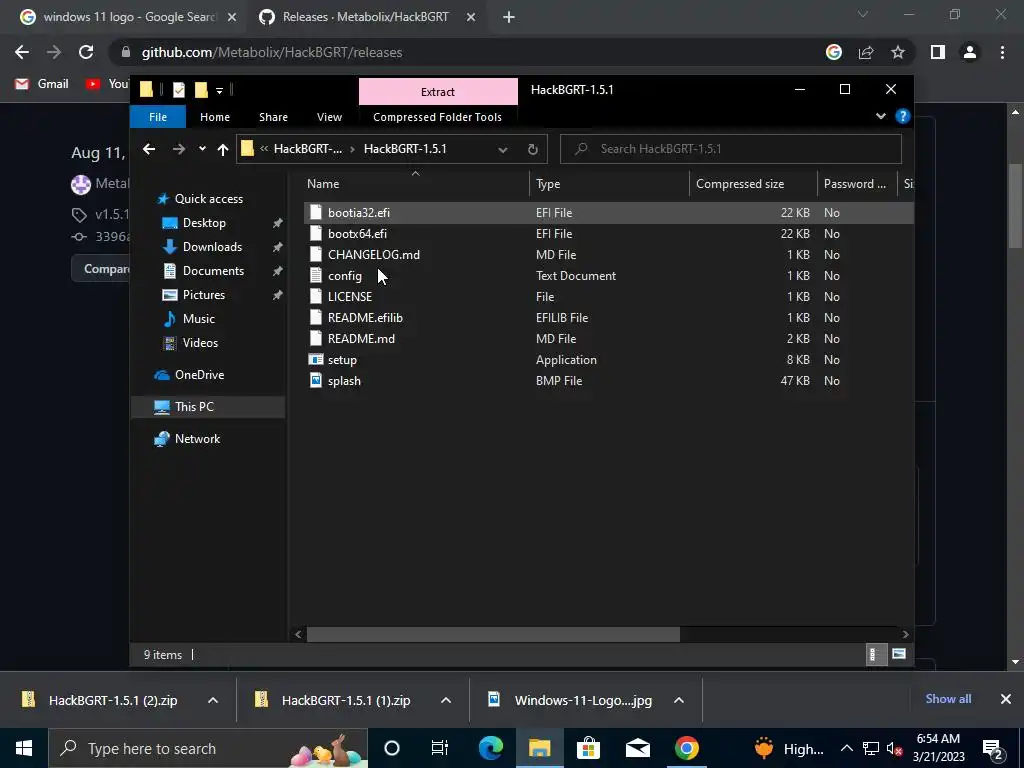Click the Extract contextual tab

click(x=438, y=91)
